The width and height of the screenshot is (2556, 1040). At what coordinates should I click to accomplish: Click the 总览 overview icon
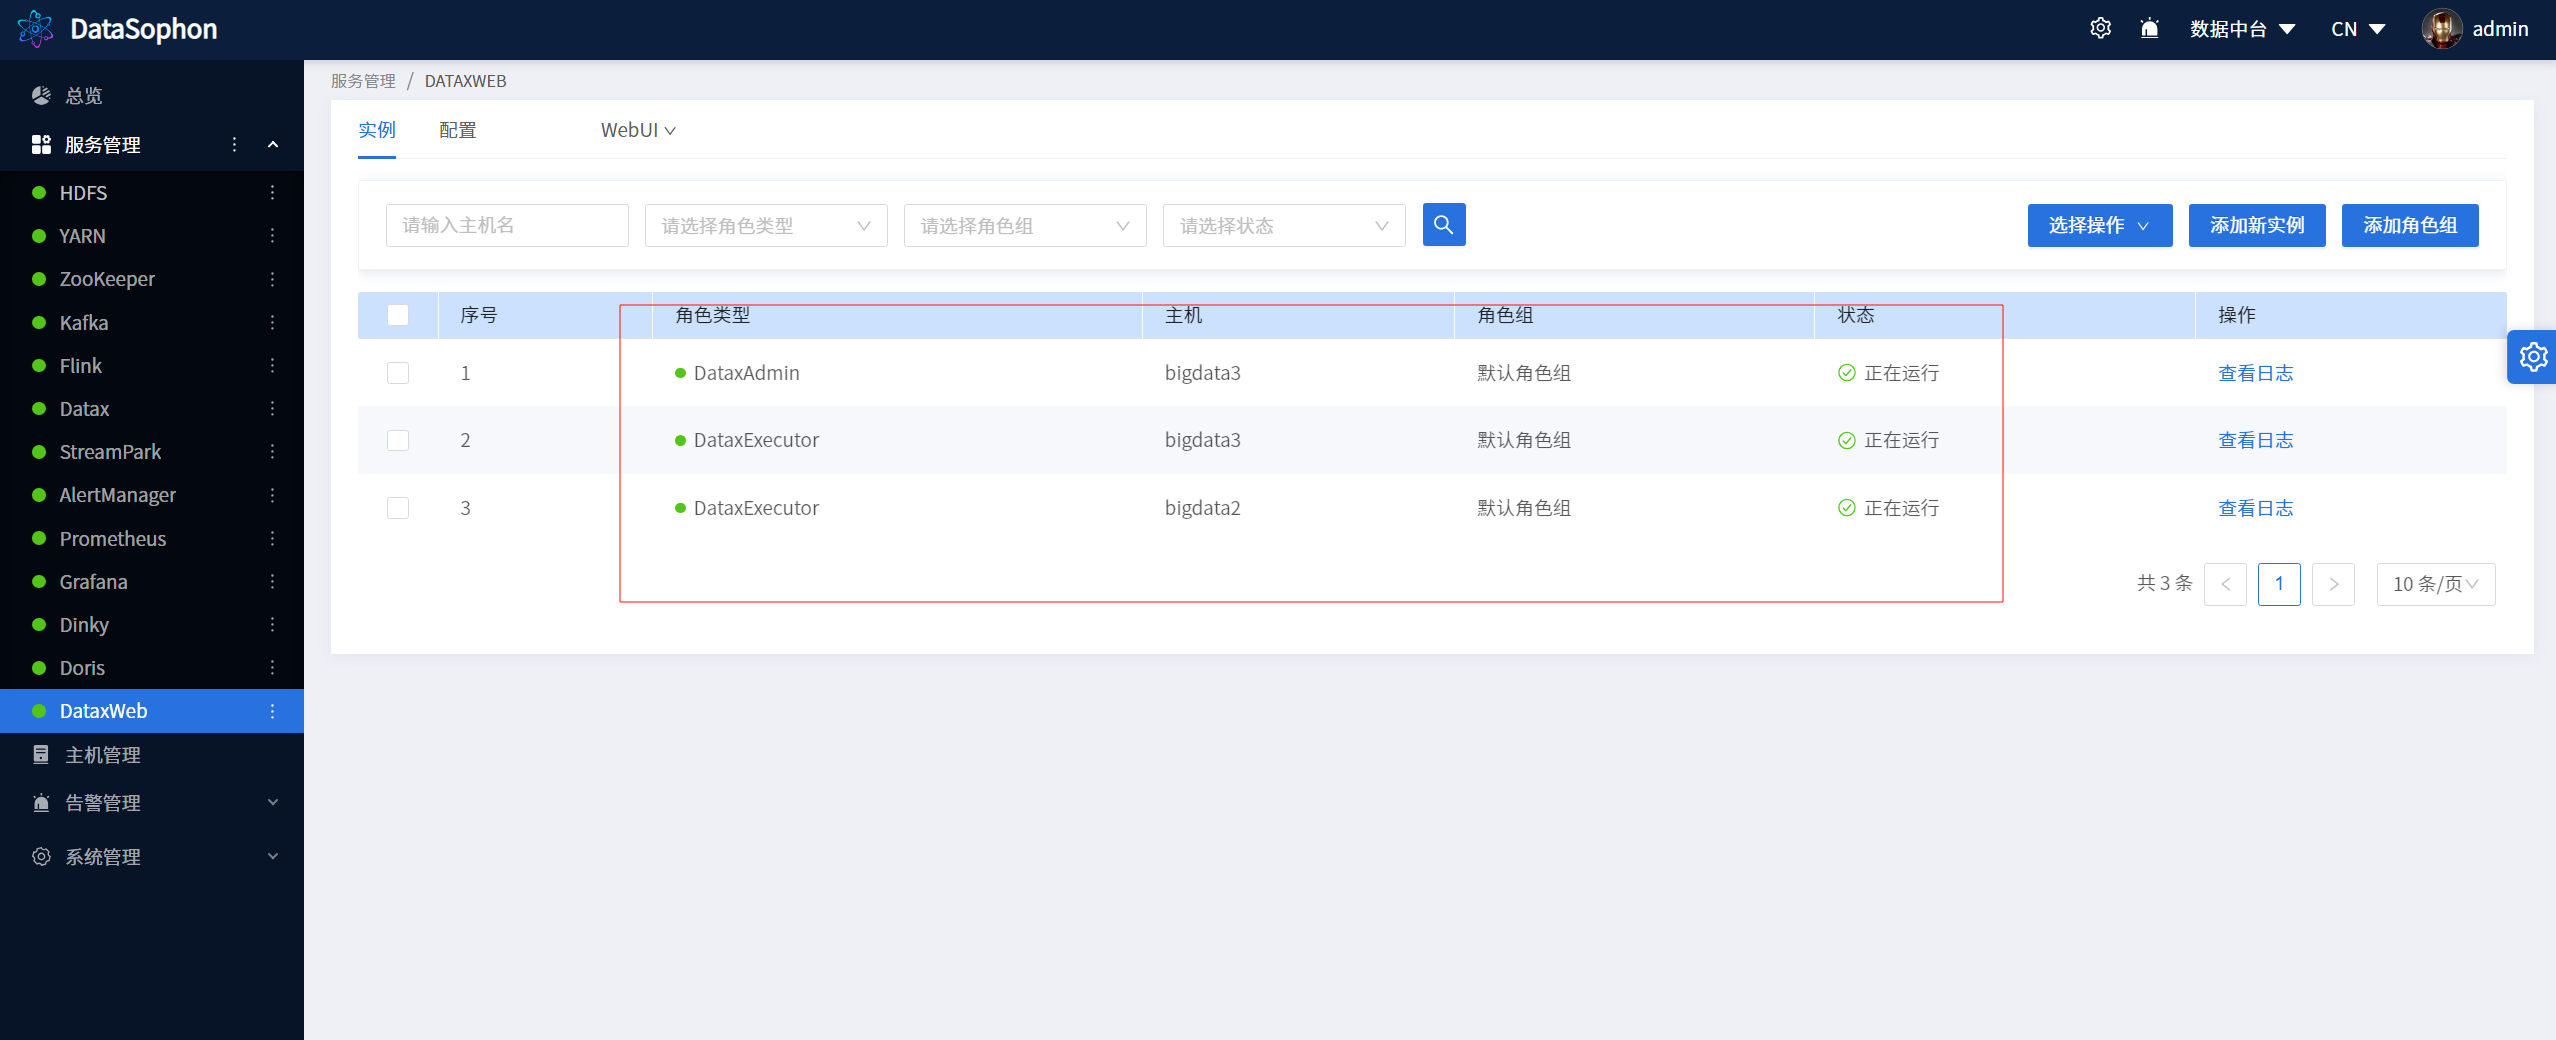point(41,95)
